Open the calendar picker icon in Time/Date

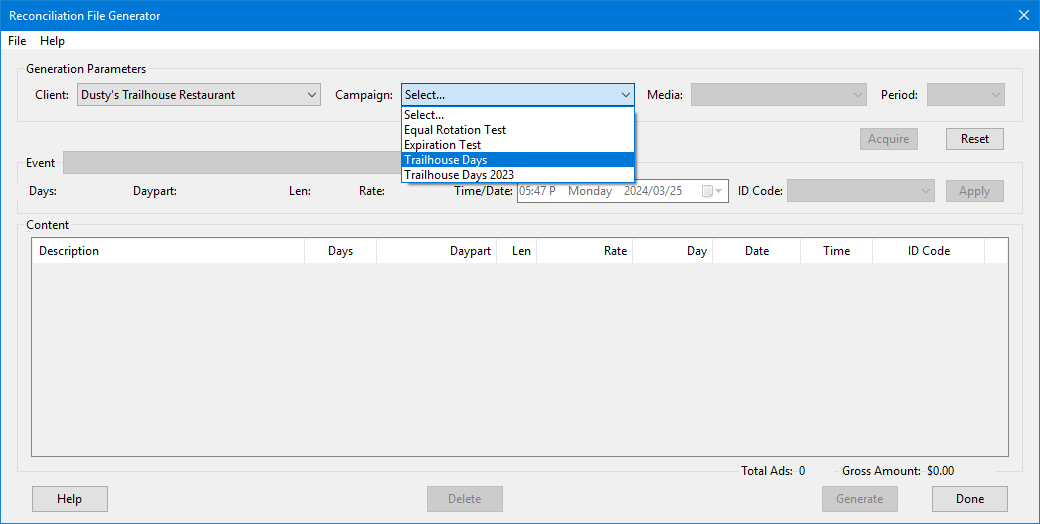tap(709, 191)
